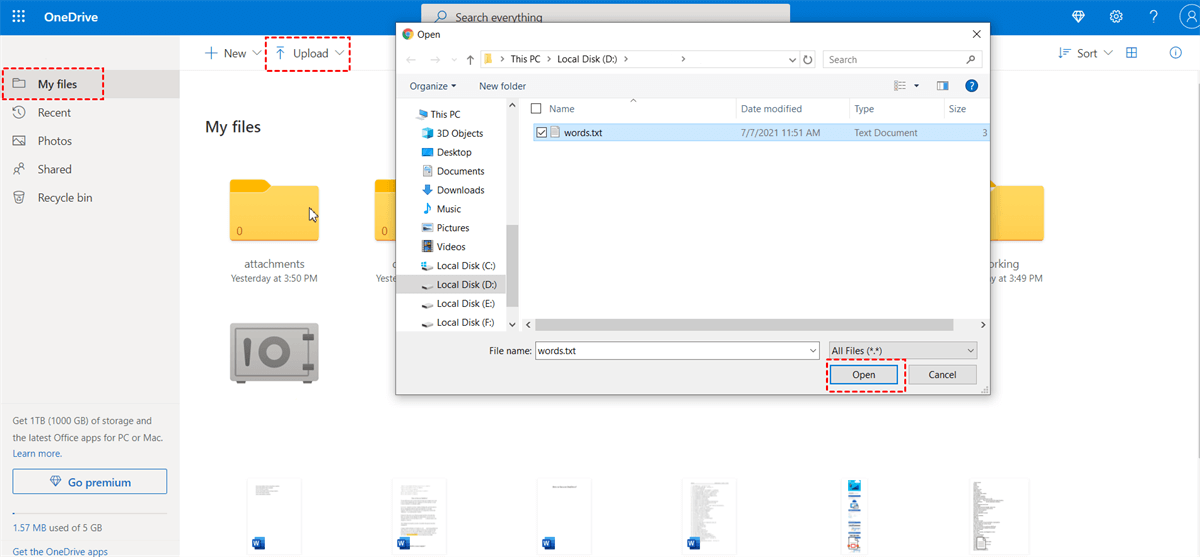Select Photos in left navigation

click(x=54, y=141)
